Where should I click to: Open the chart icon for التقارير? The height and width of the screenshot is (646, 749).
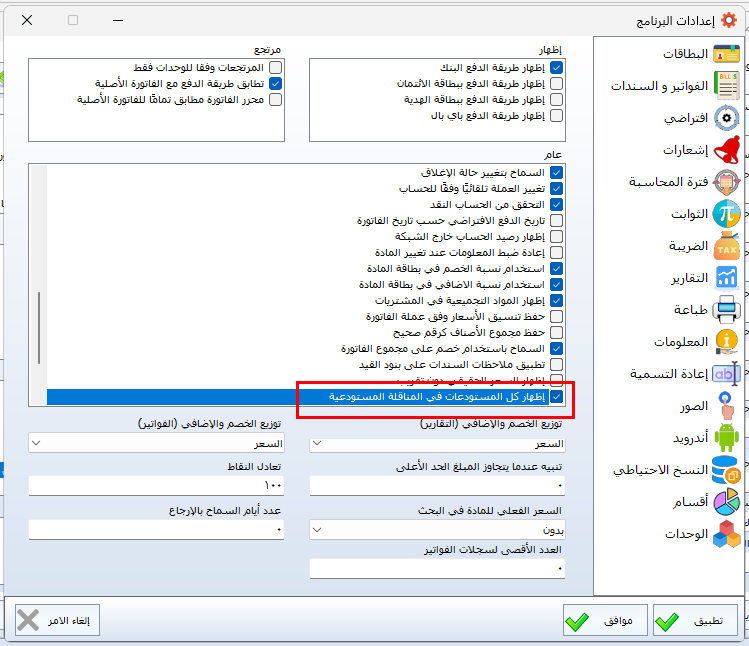pos(727,278)
